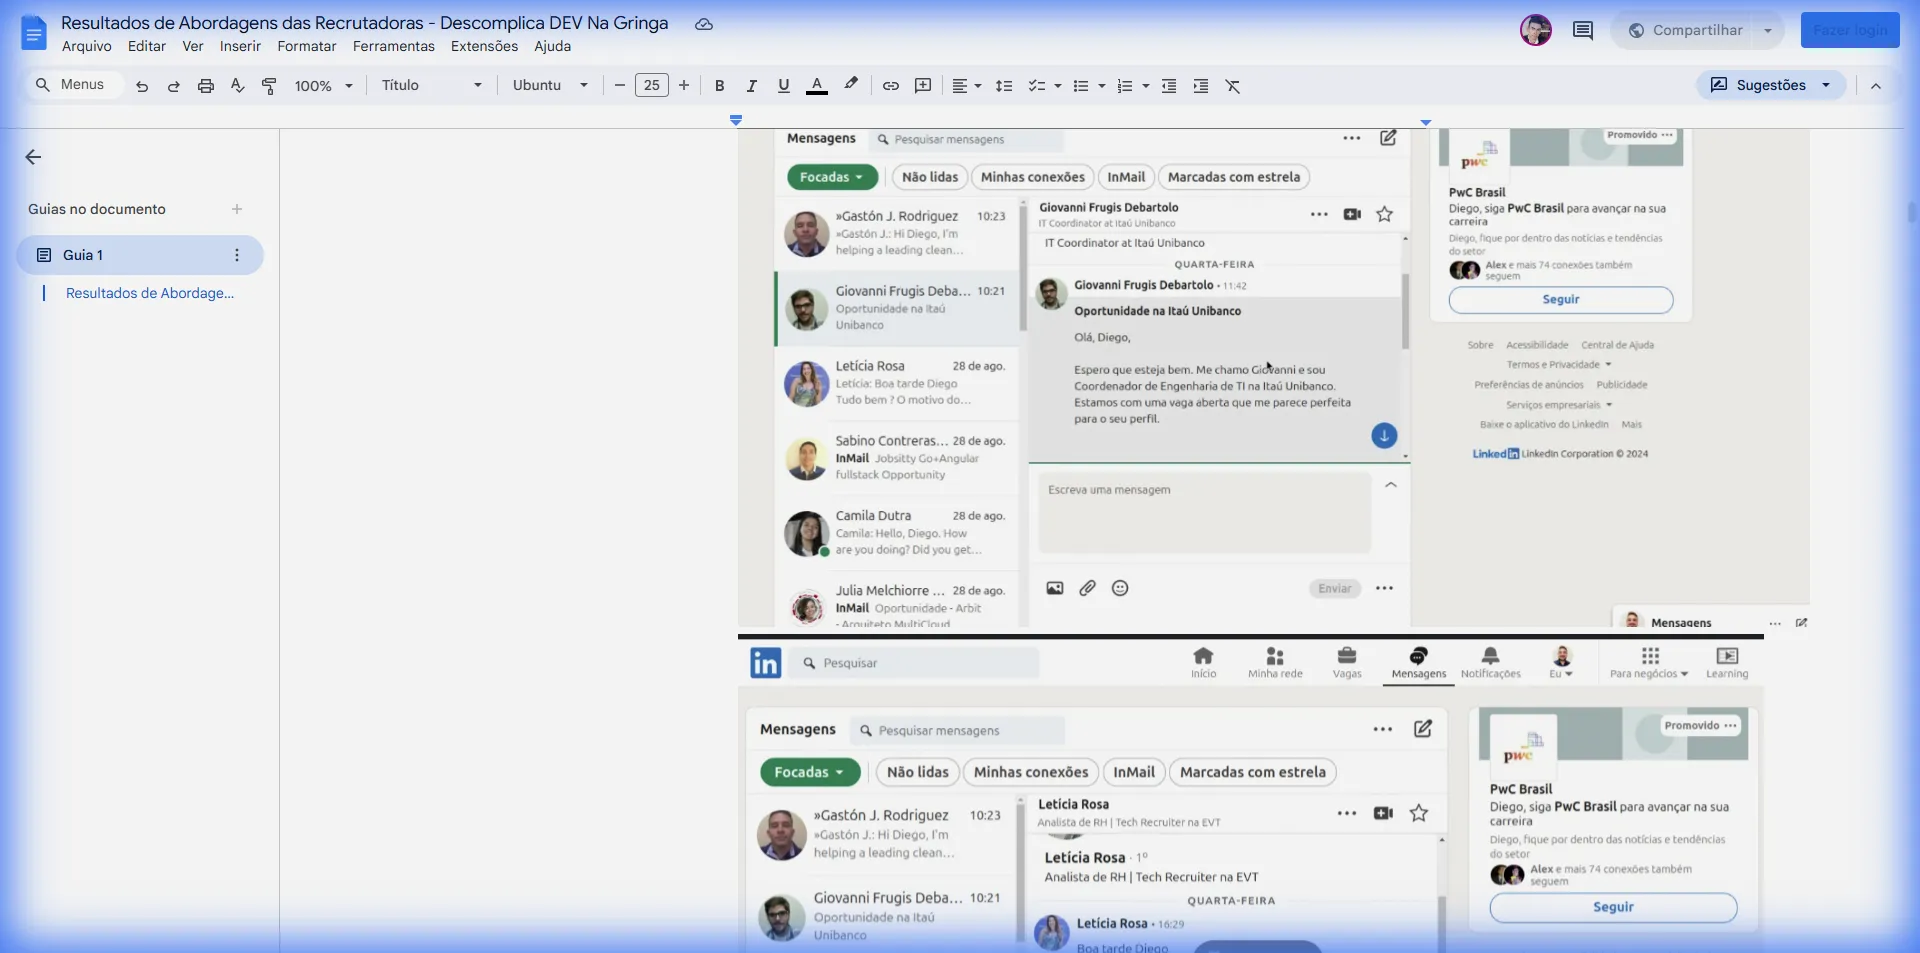Open Guia 1 options three-dot menu
Screen dimensions: 1920x953
point(237,255)
